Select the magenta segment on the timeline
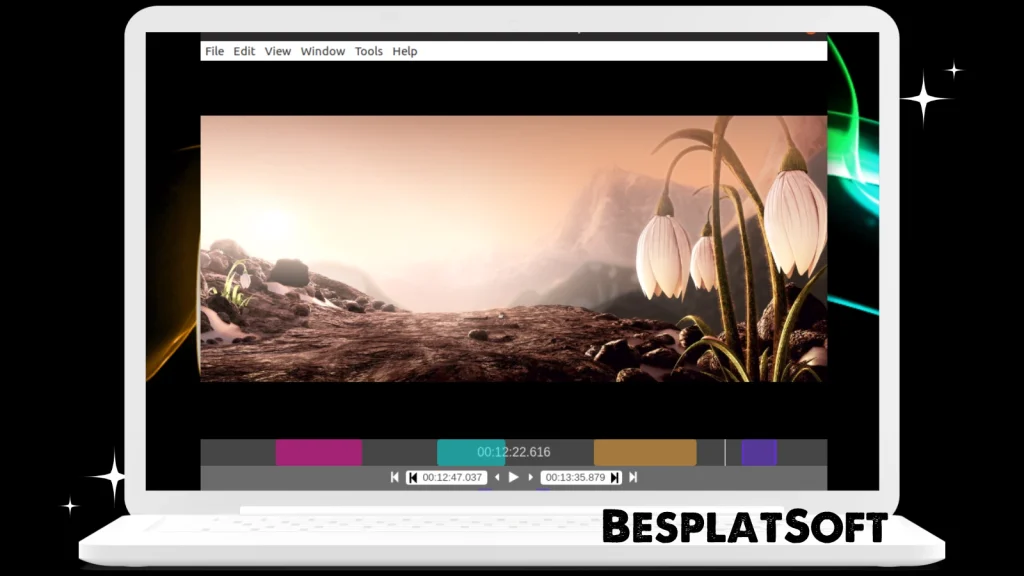Viewport: 1024px width, 576px height. tap(318, 453)
